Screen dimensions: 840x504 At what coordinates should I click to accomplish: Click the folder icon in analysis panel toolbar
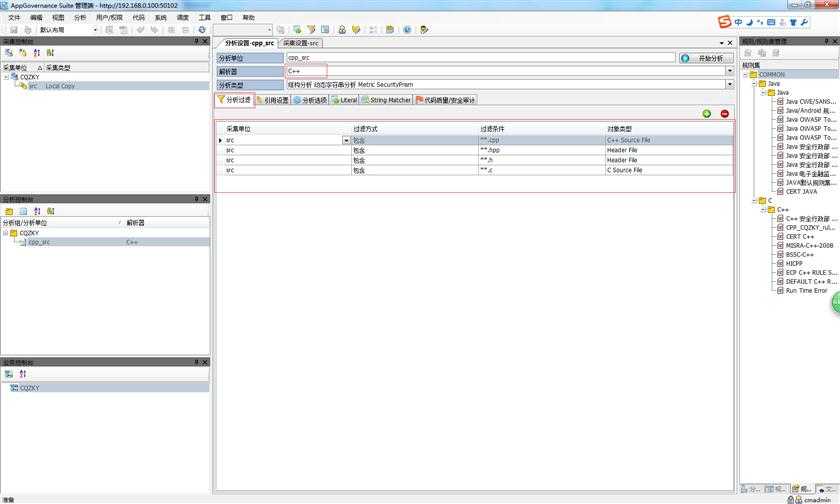[9, 212]
